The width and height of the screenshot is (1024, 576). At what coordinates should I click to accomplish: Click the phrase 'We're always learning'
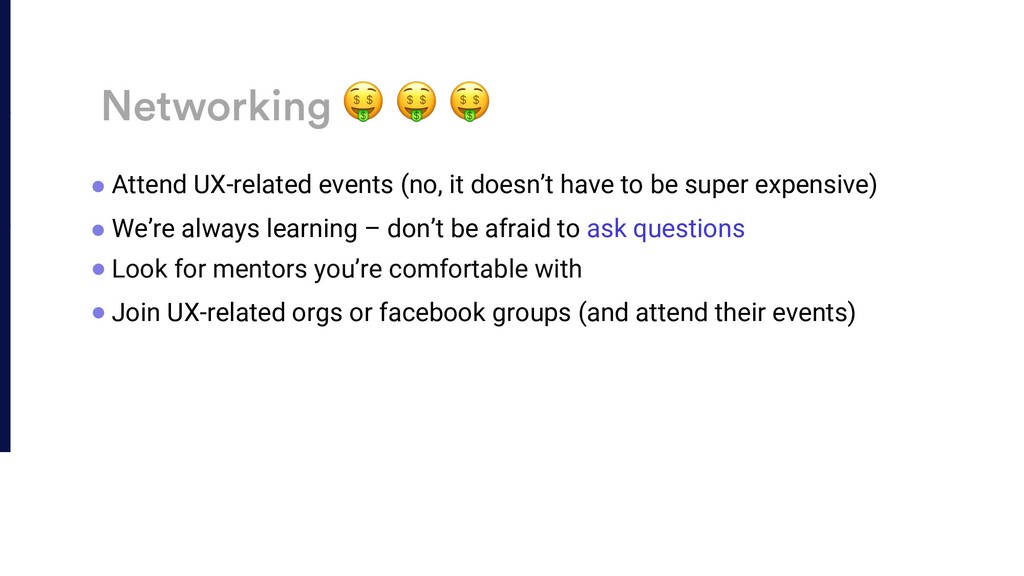[x=234, y=229]
